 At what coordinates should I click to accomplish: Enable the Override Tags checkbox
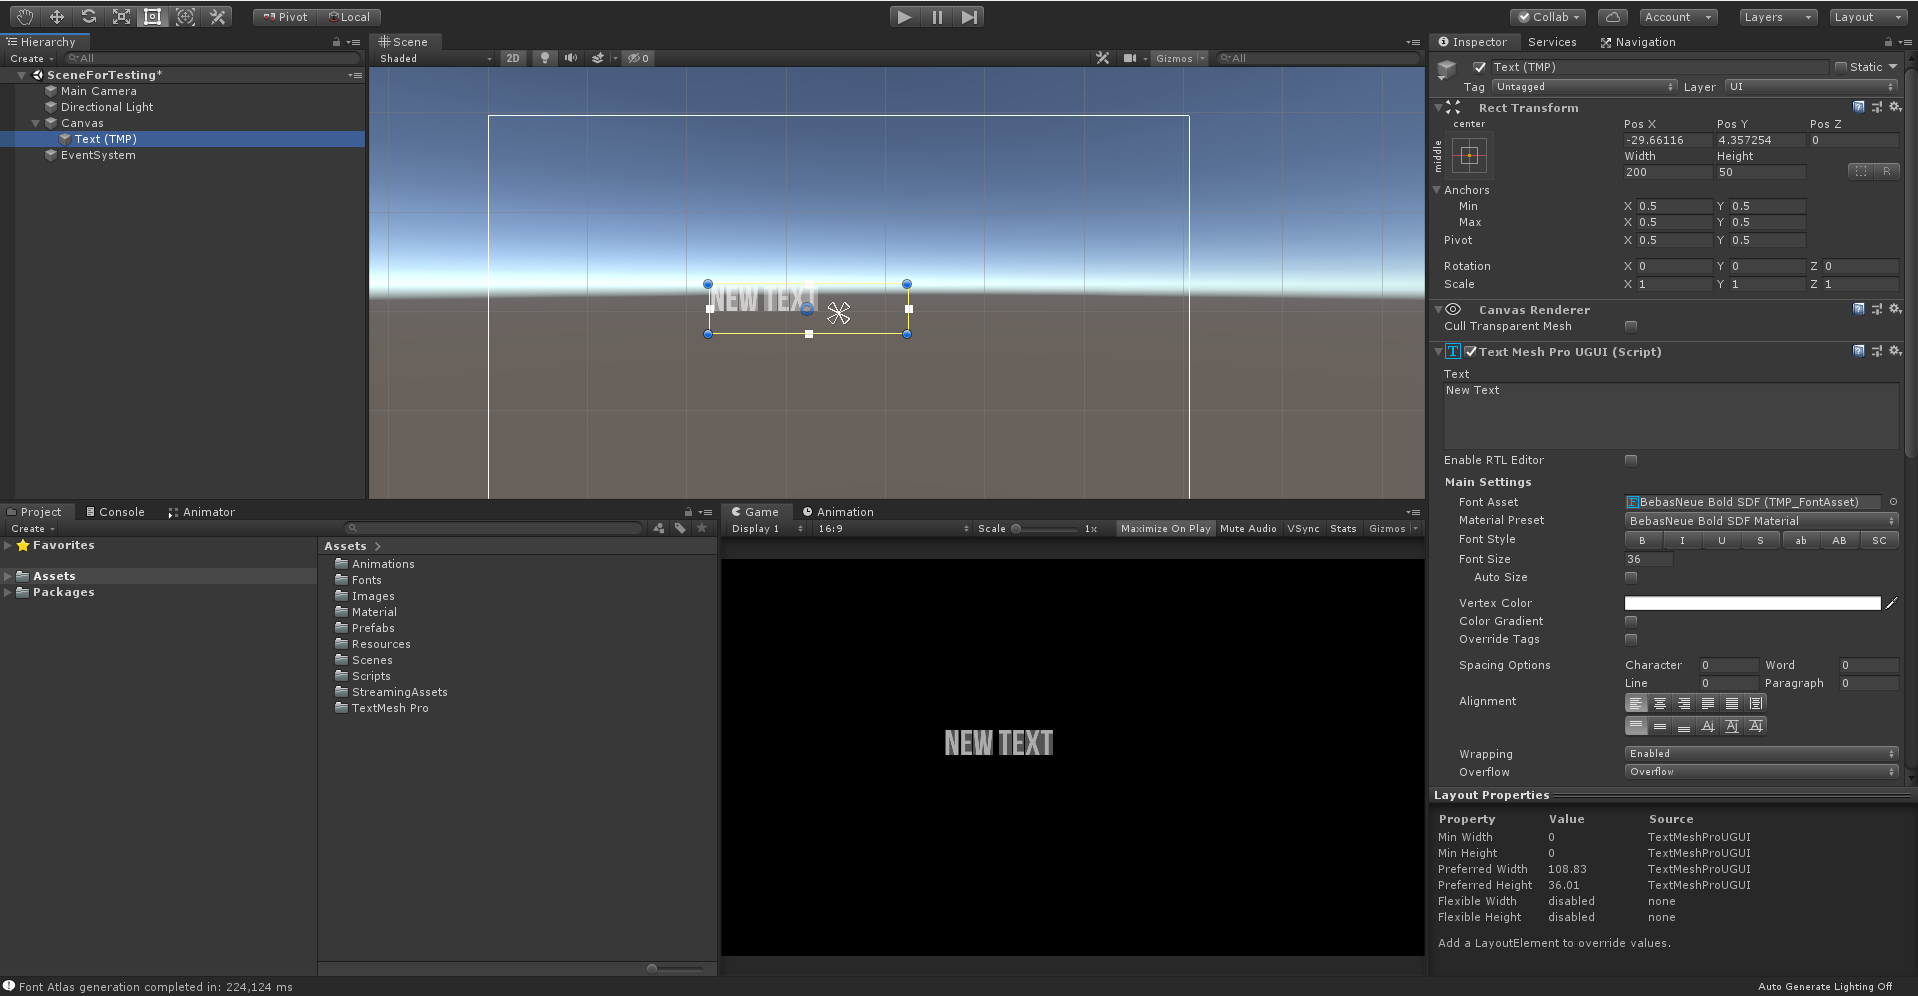pos(1631,639)
